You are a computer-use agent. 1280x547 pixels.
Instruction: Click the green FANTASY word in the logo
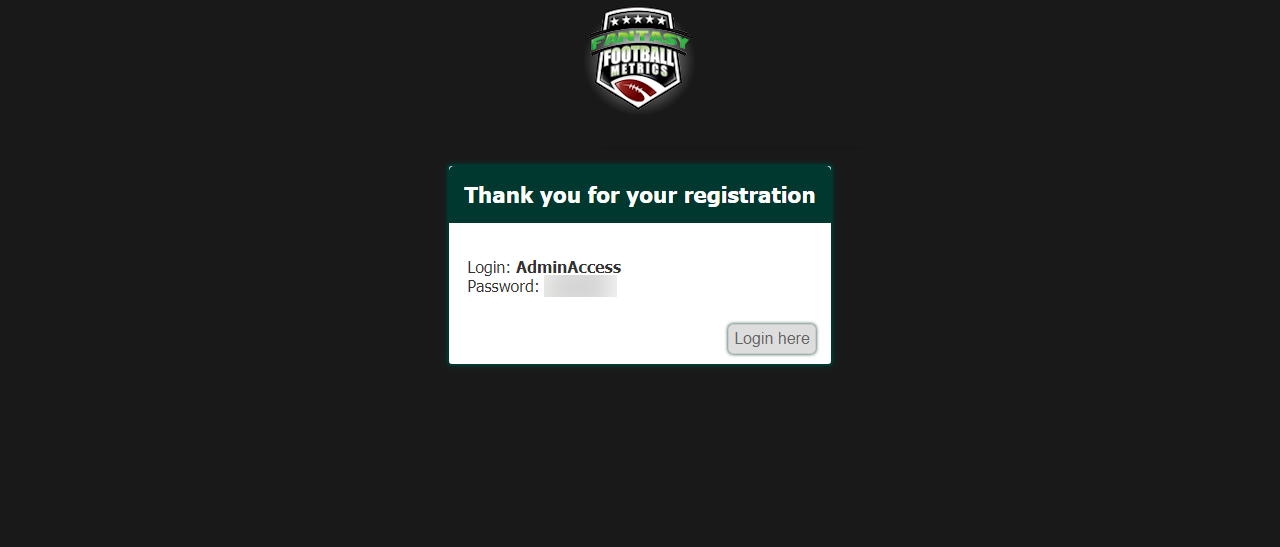coord(640,40)
